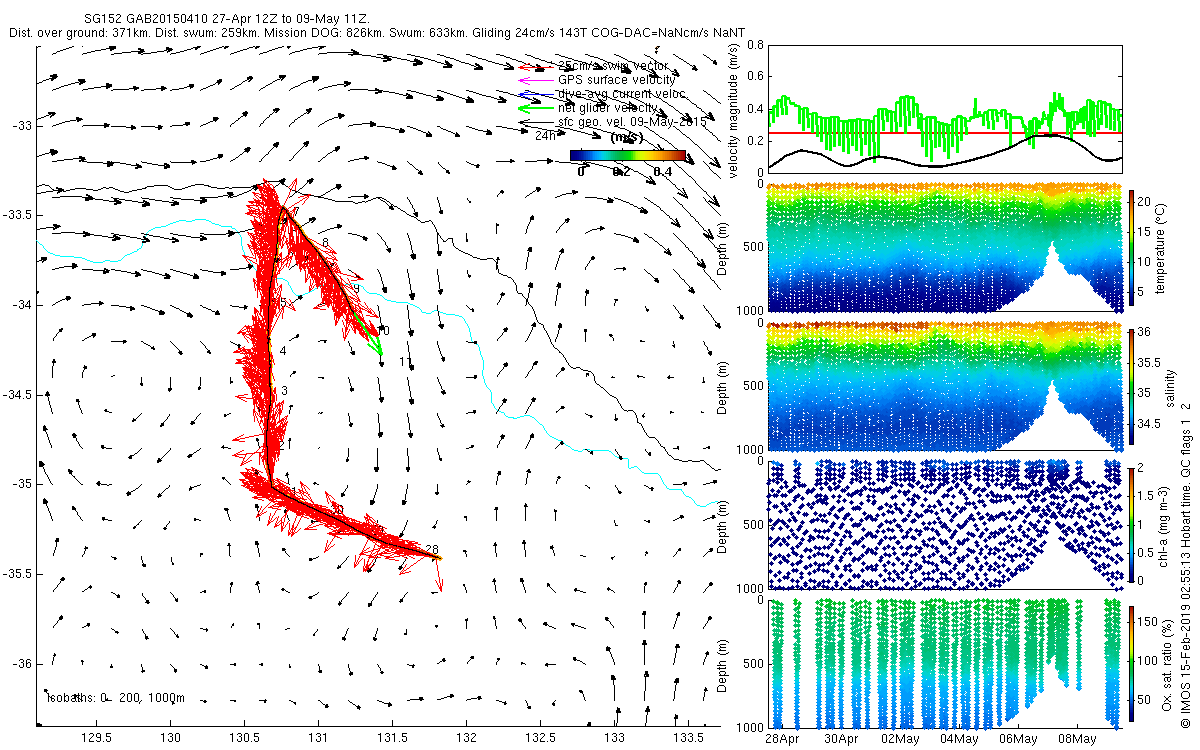Click the 04May date label
Screen dimensions: 1200x750
click(x=960, y=739)
